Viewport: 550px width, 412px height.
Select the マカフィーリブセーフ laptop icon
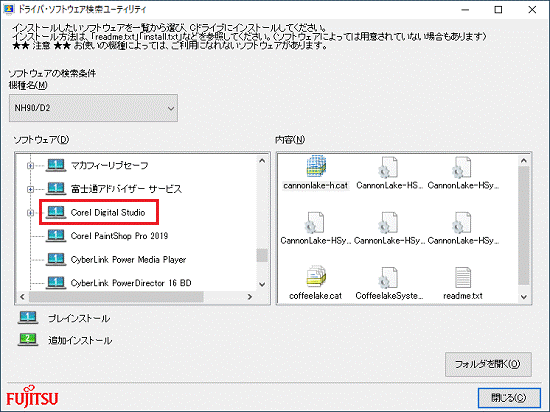pyautogui.click(x=56, y=165)
